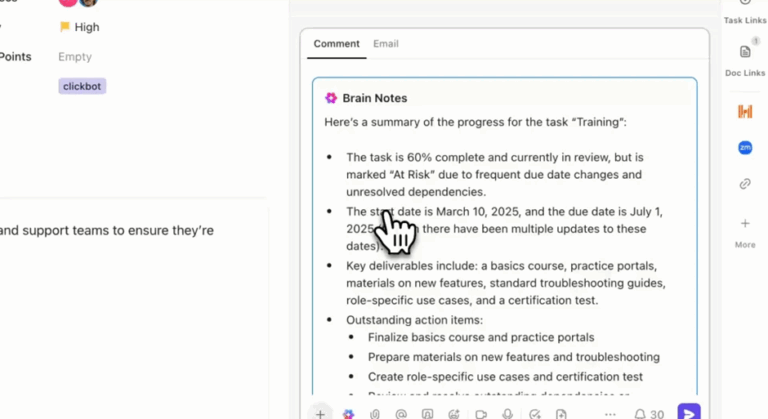
Task: Open the Brain AI icon in comment toolbar
Action: click(348, 413)
